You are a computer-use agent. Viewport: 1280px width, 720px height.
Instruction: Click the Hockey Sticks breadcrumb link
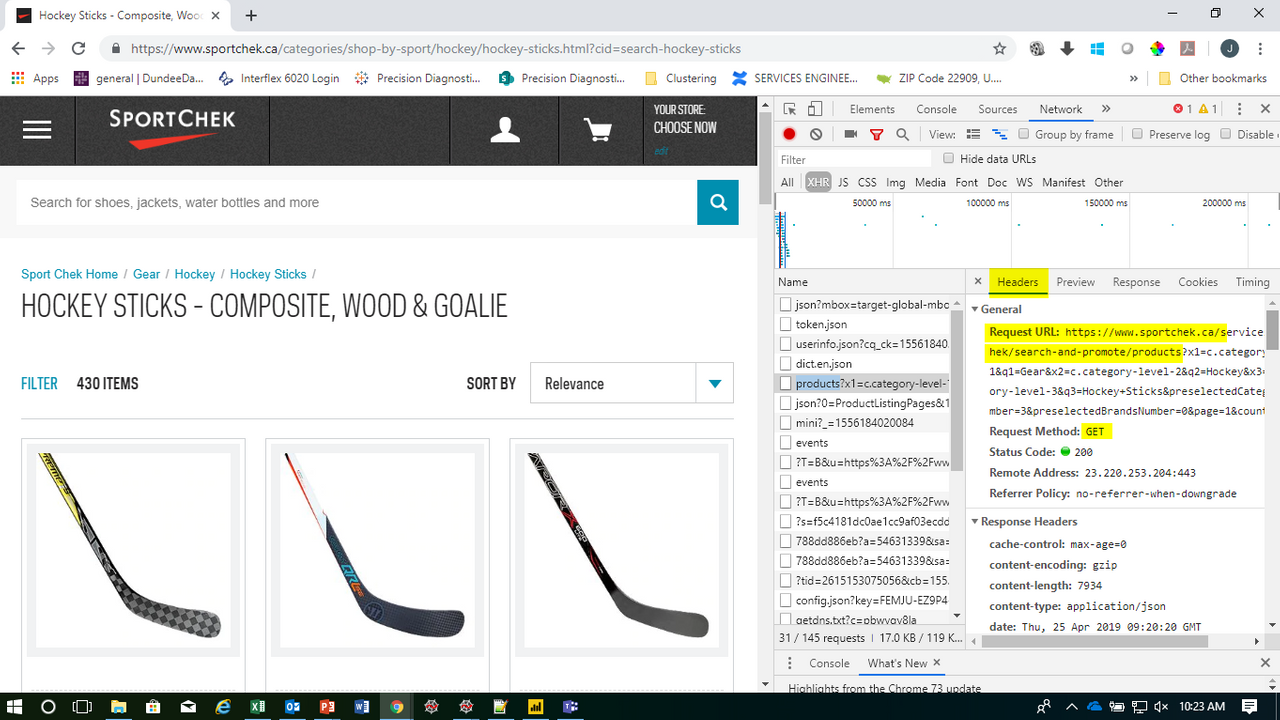(268, 274)
